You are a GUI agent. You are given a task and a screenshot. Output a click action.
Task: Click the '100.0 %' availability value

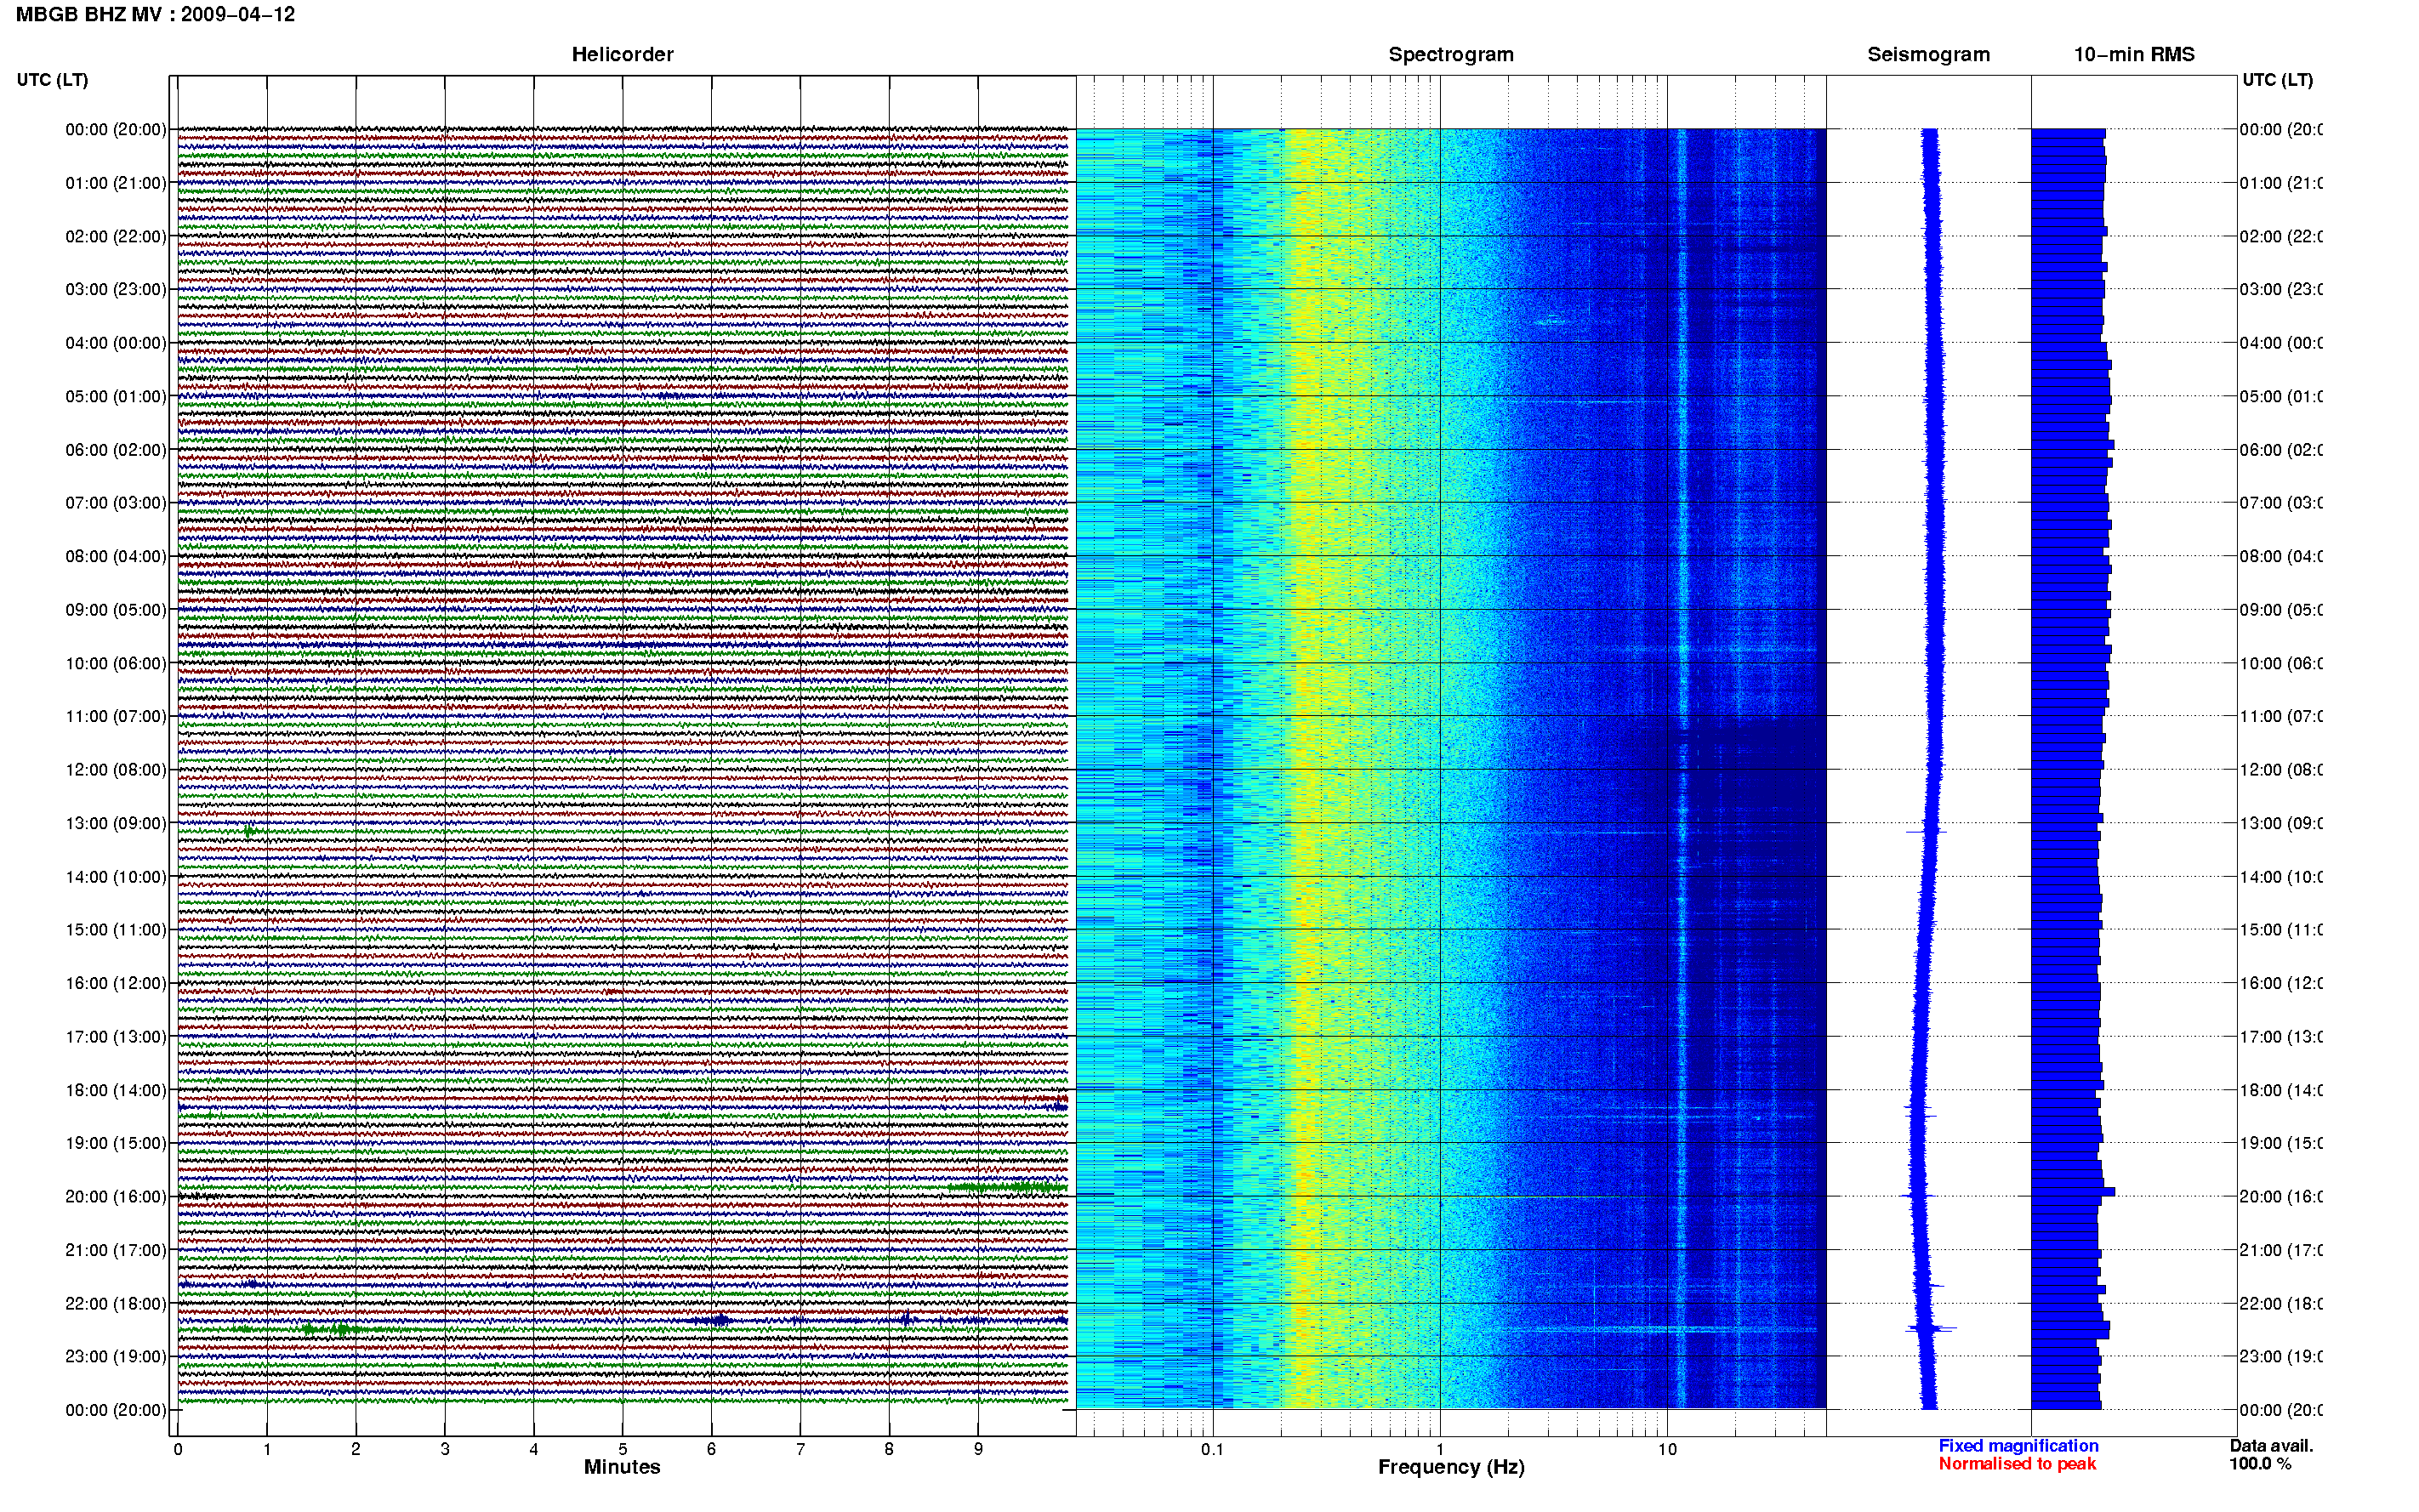click(x=2260, y=1463)
